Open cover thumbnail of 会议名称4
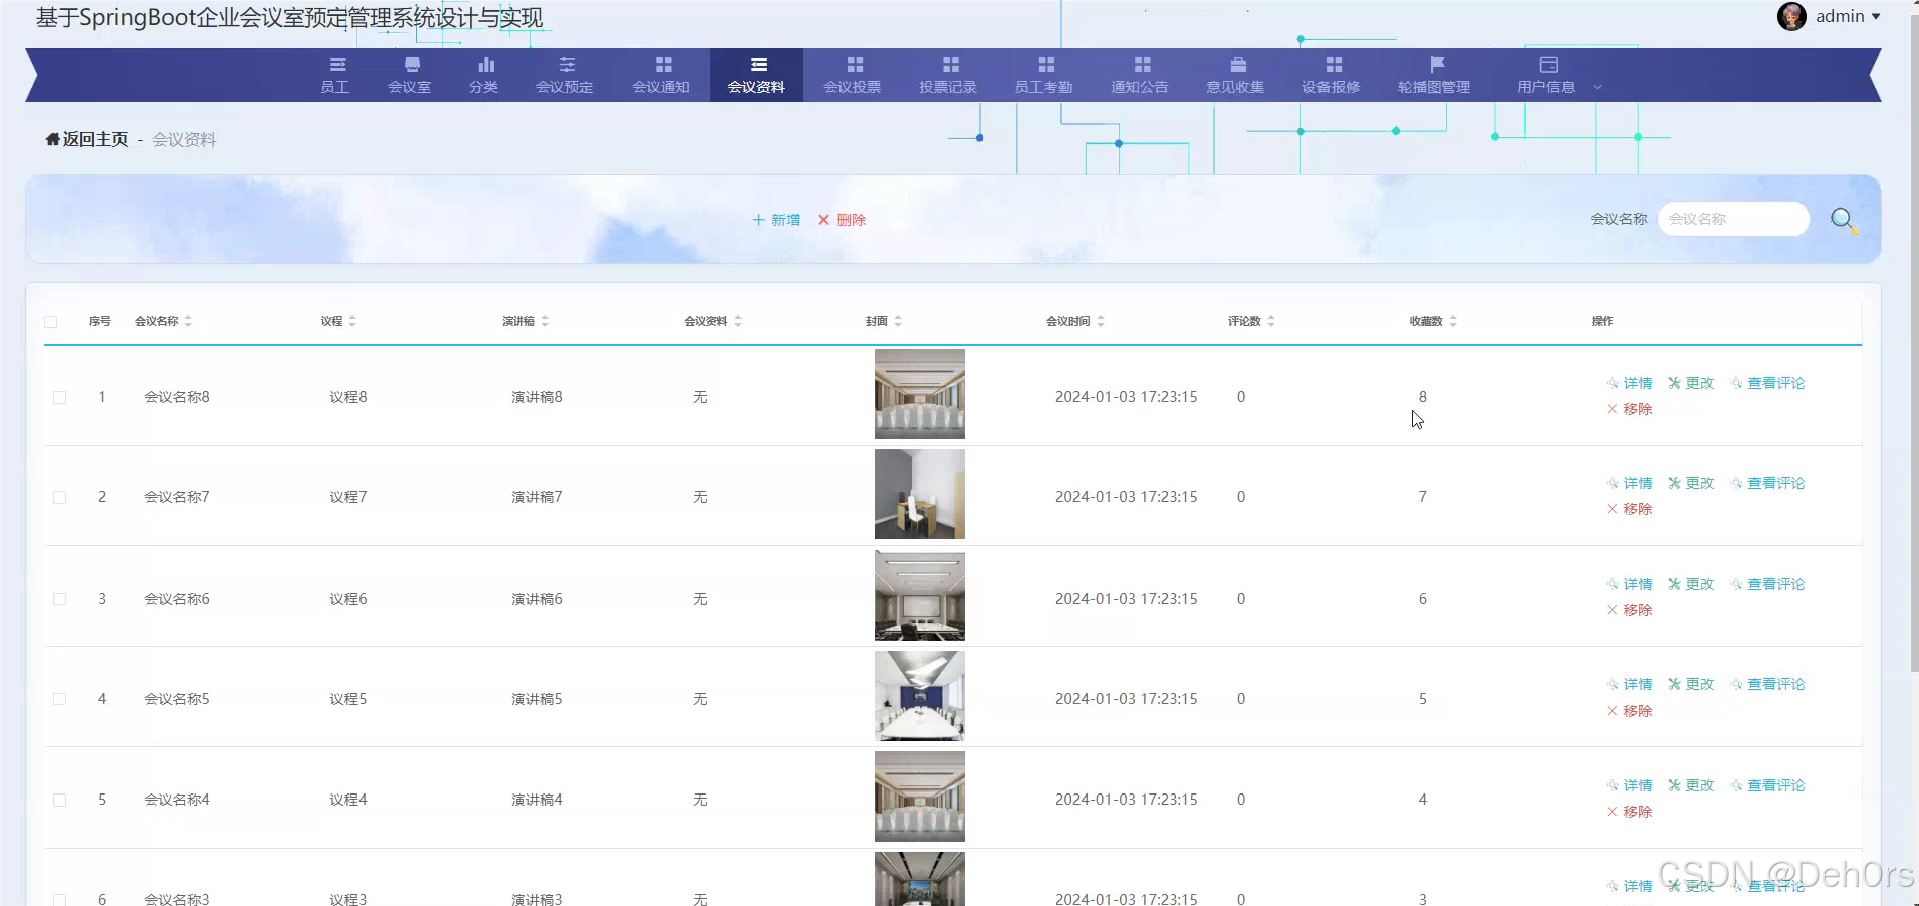1919x906 pixels. tap(920, 797)
